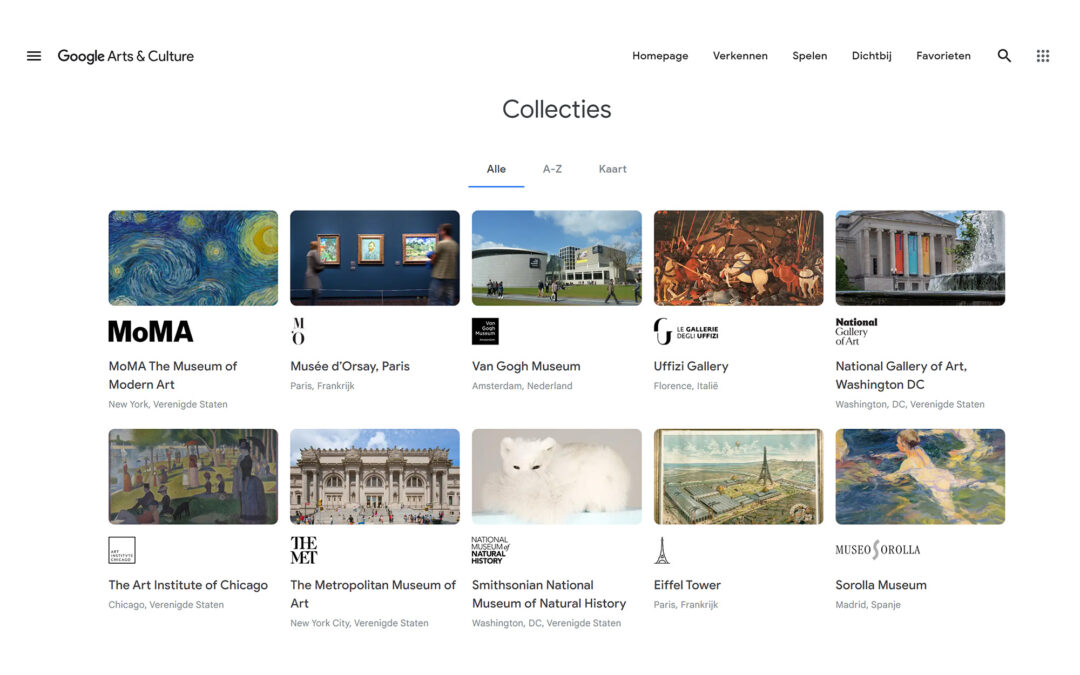Open Smithsonian National Museum of Natural History
1080x675 pixels.
coord(548,594)
